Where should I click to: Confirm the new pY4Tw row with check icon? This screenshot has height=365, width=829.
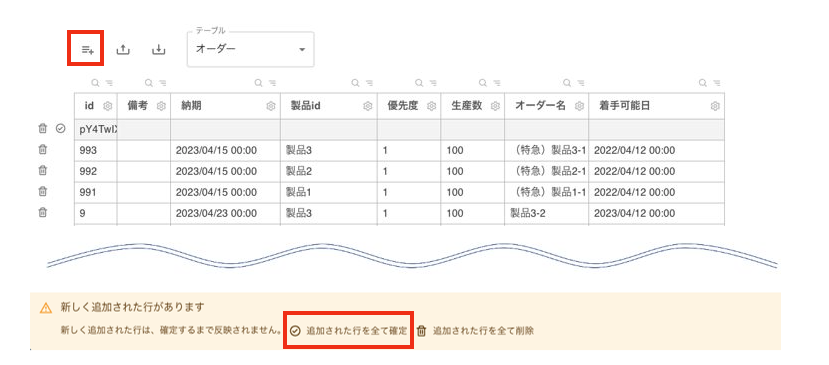(60, 129)
